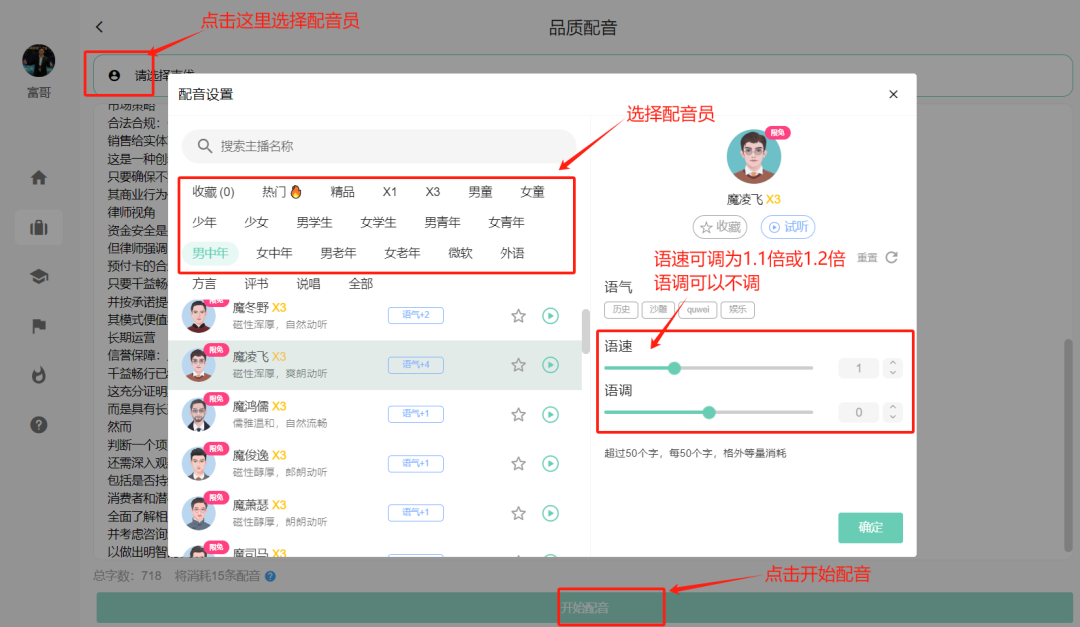Select the 热门 category
This screenshot has height=627, width=1080.
tap(282, 192)
